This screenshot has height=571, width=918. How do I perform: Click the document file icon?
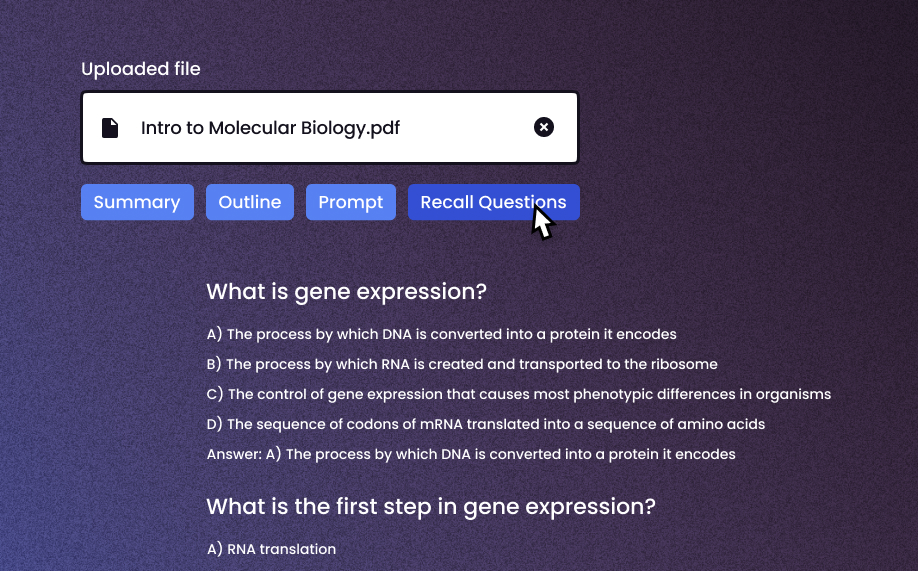point(111,128)
